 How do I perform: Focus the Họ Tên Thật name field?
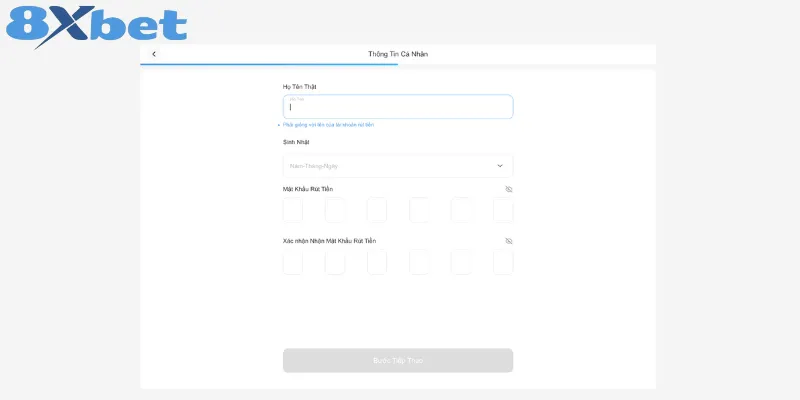tap(398, 107)
